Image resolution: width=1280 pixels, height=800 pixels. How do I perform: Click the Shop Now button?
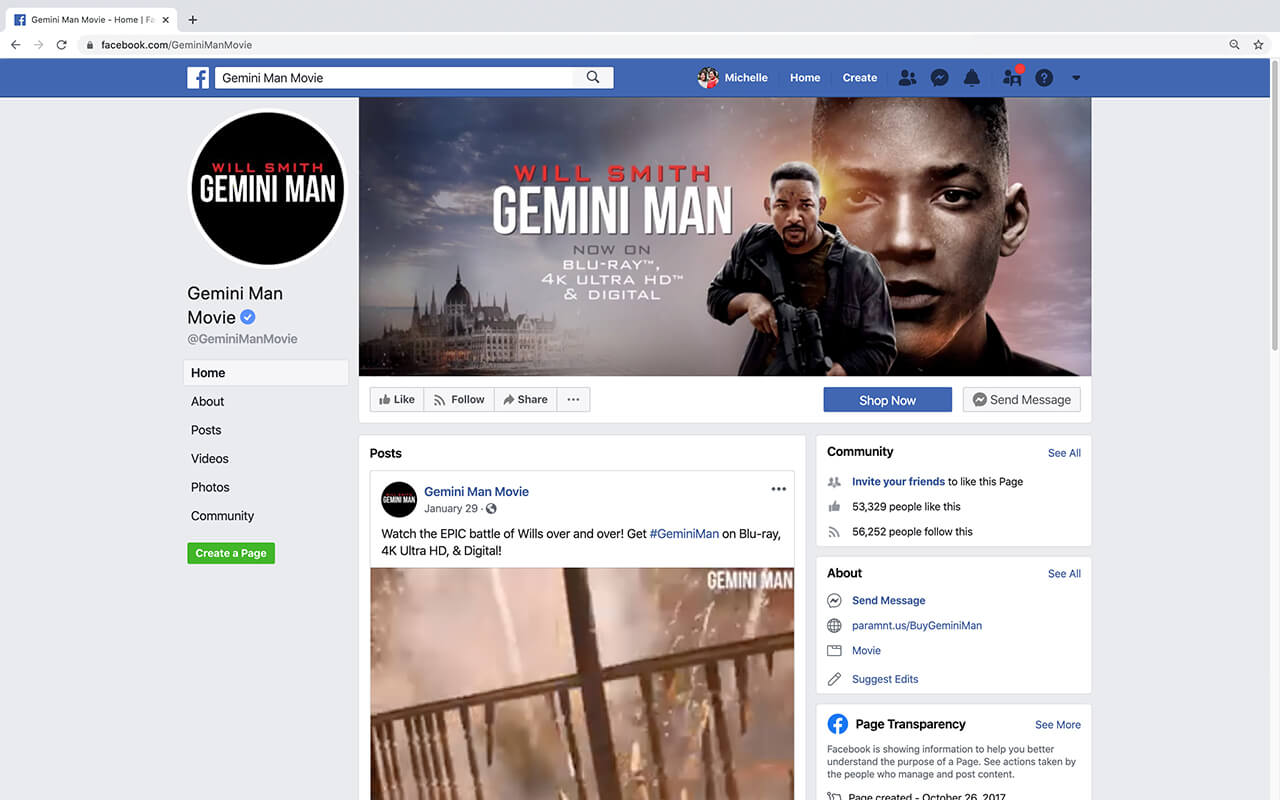(887, 400)
